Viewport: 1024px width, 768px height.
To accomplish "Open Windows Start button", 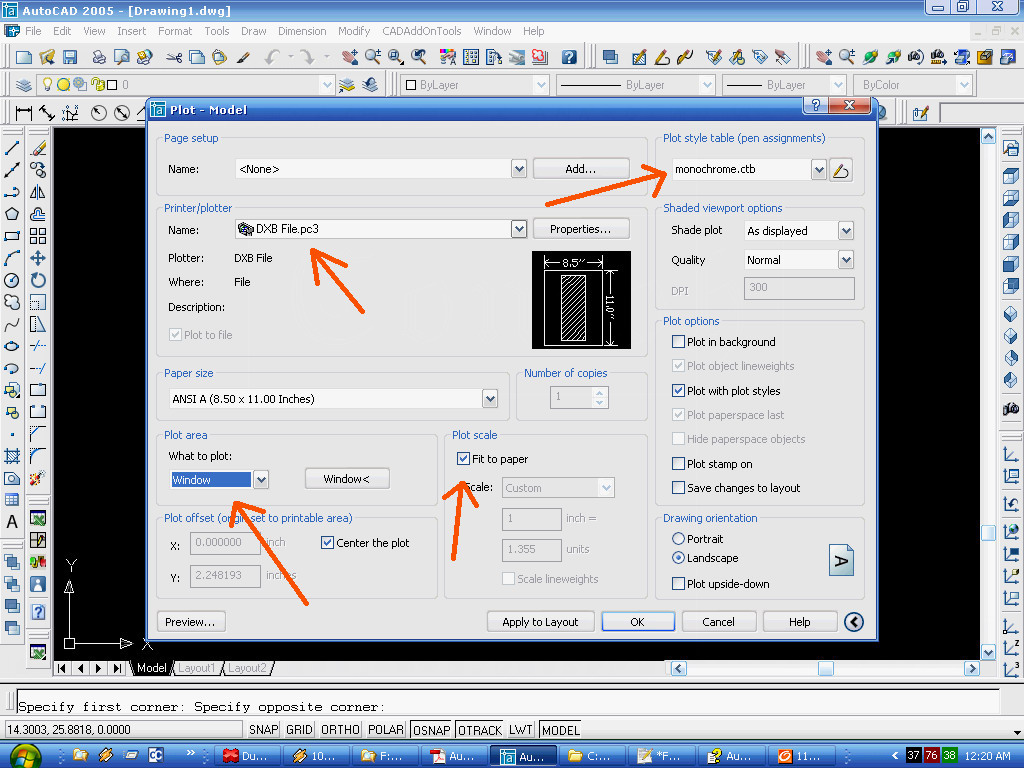I will click(x=25, y=756).
